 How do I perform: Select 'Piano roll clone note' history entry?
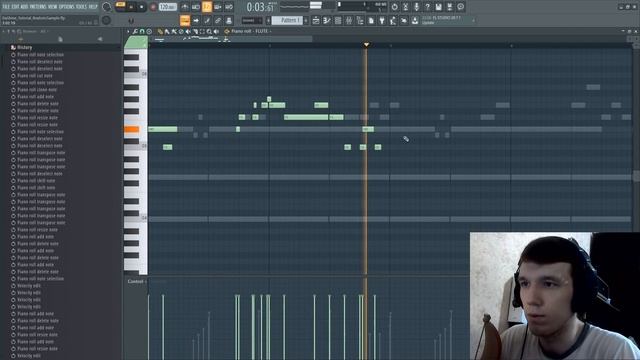[x=37, y=89]
